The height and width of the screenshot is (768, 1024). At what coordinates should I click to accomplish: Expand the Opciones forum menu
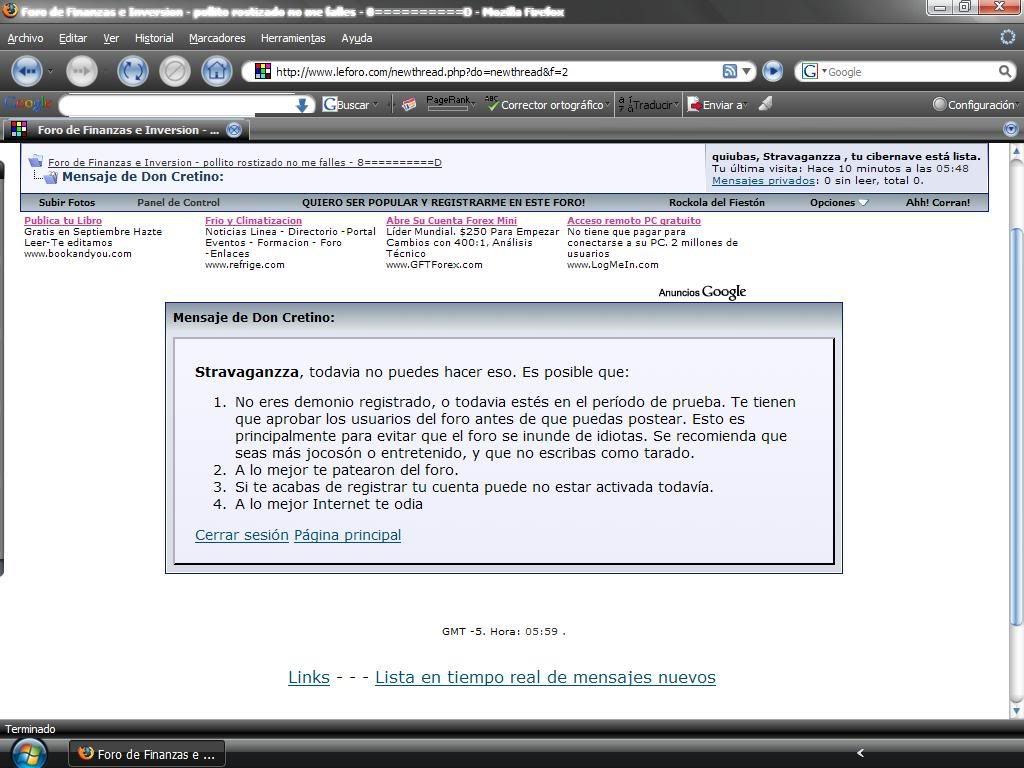point(839,202)
